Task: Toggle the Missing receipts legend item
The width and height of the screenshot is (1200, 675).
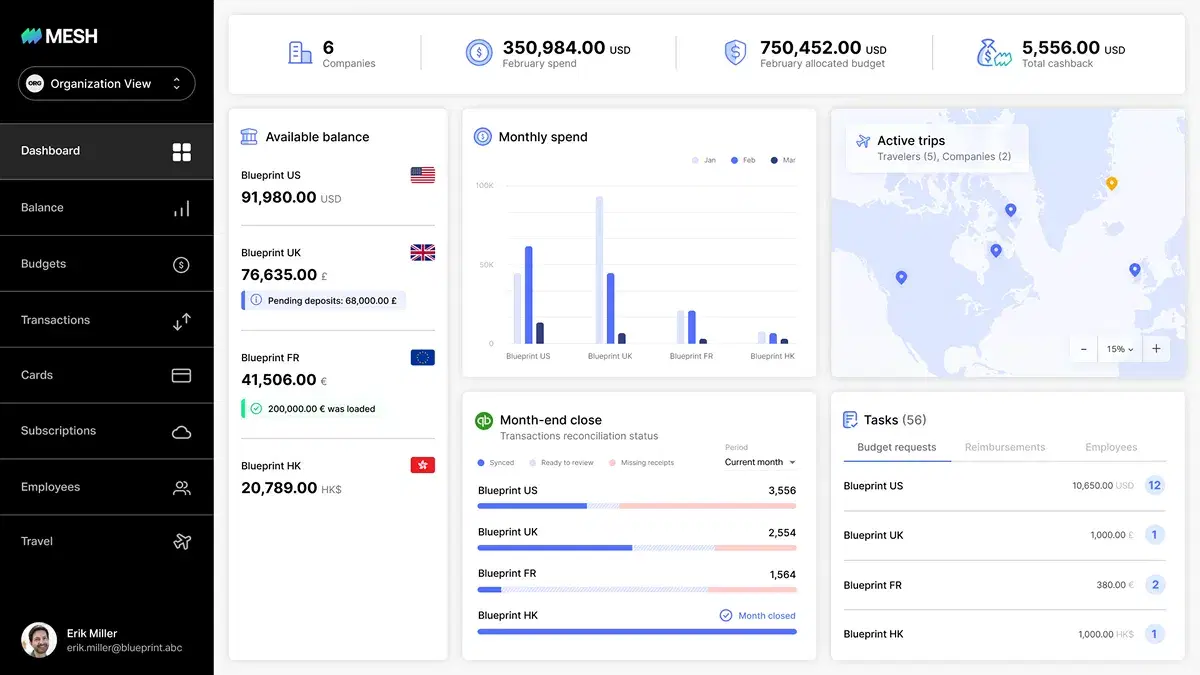Action: (642, 463)
